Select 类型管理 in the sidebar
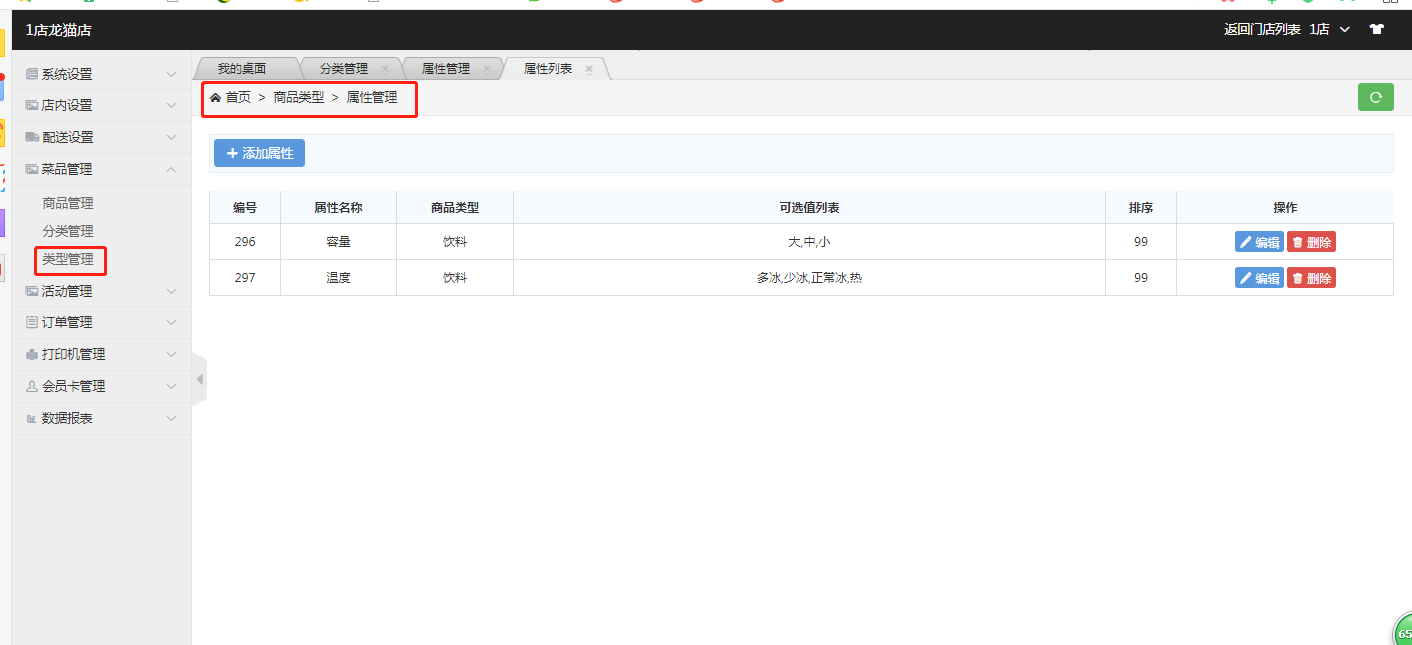 pos(68,259)
